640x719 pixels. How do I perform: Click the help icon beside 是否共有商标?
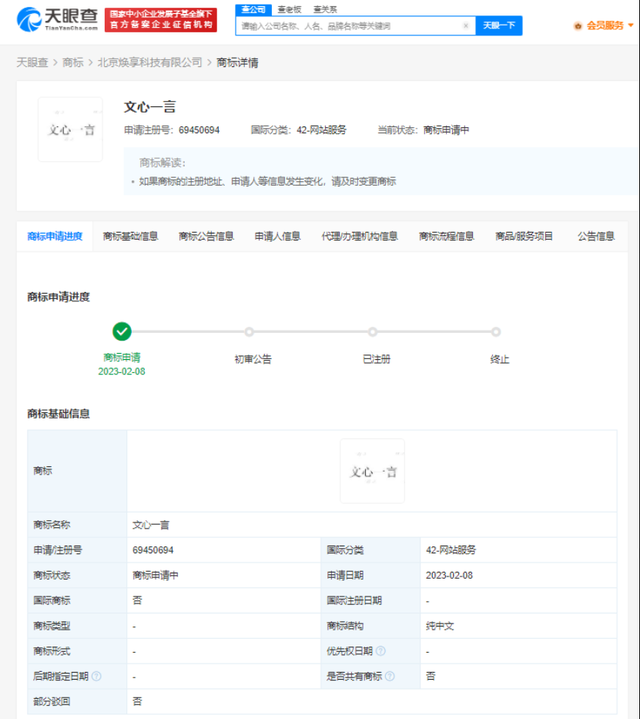[390, 676]
